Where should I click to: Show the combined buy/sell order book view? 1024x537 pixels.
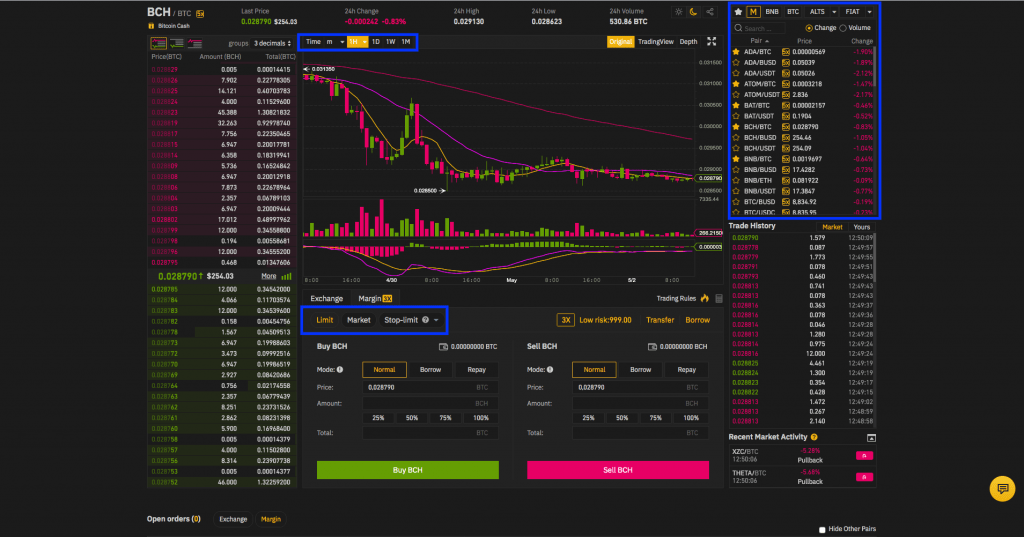click(158, 43)
